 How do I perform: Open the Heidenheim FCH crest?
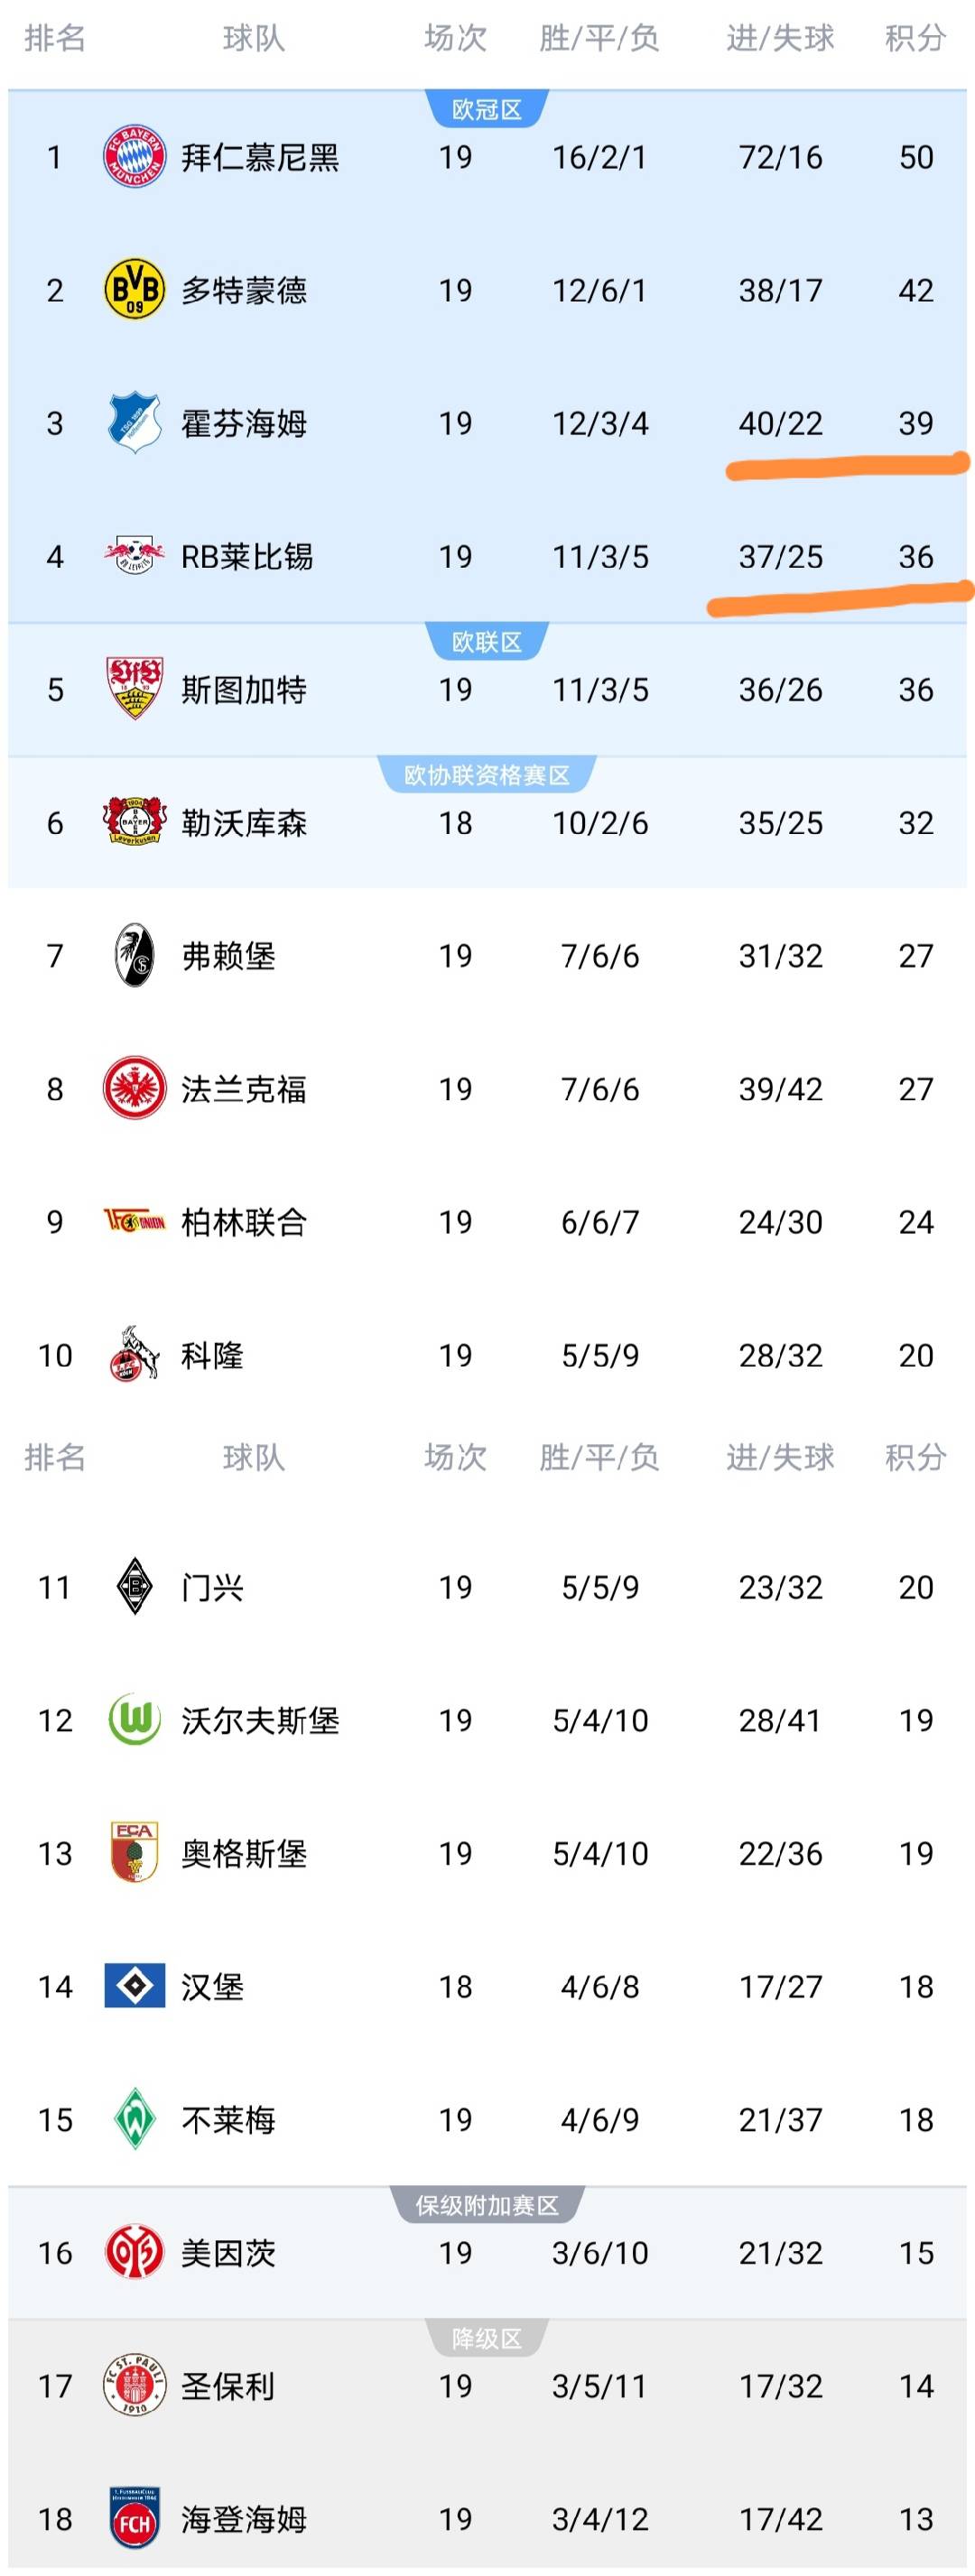click(134, 2518)
